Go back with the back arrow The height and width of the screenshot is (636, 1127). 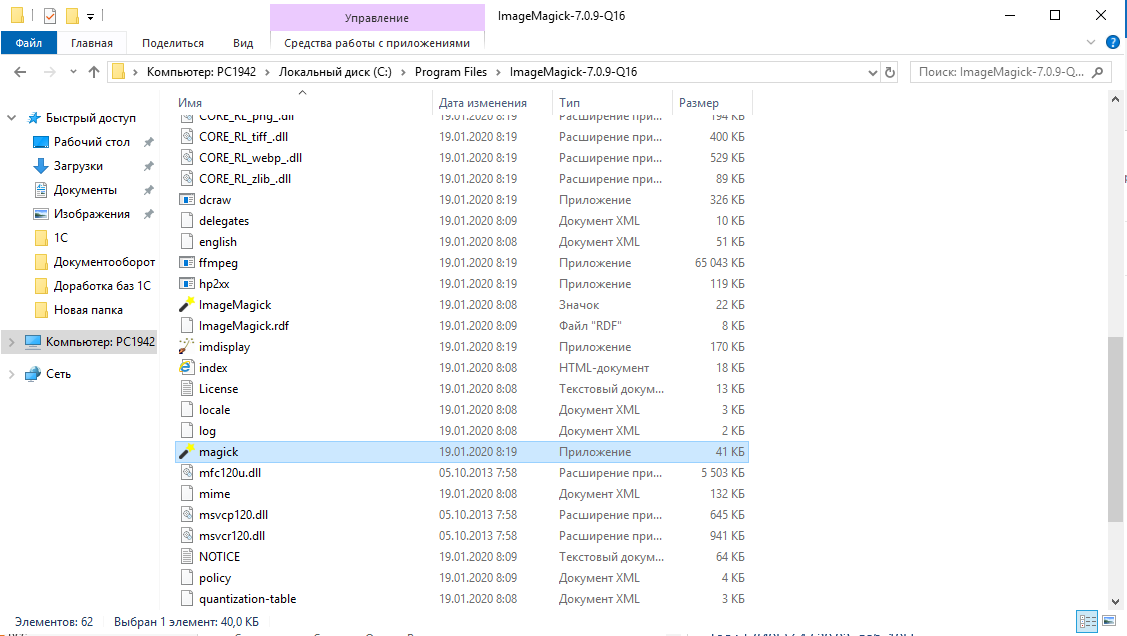pyautogui.click(x=20, y=72)
